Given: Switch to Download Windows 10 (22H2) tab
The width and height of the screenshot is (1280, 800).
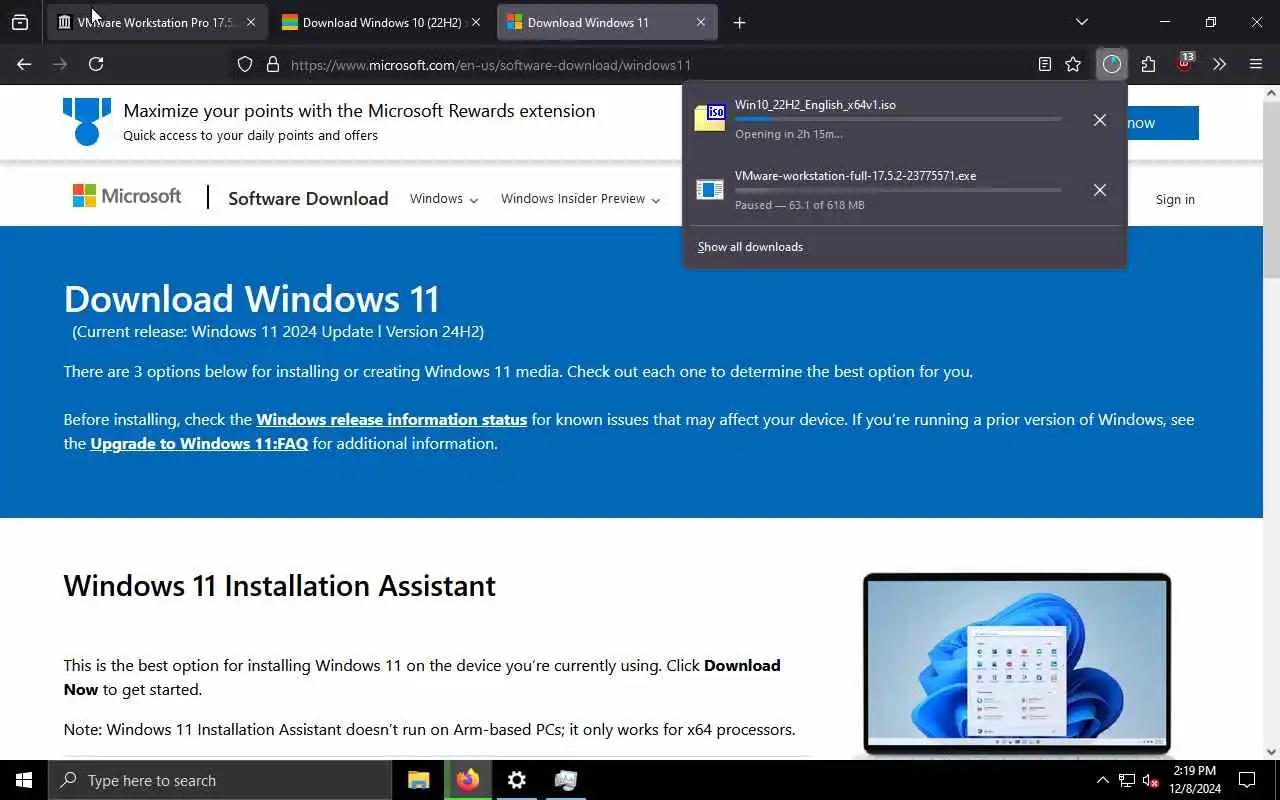Looking at the screenshot, I should pyautogui.click(x=382, y=22).
